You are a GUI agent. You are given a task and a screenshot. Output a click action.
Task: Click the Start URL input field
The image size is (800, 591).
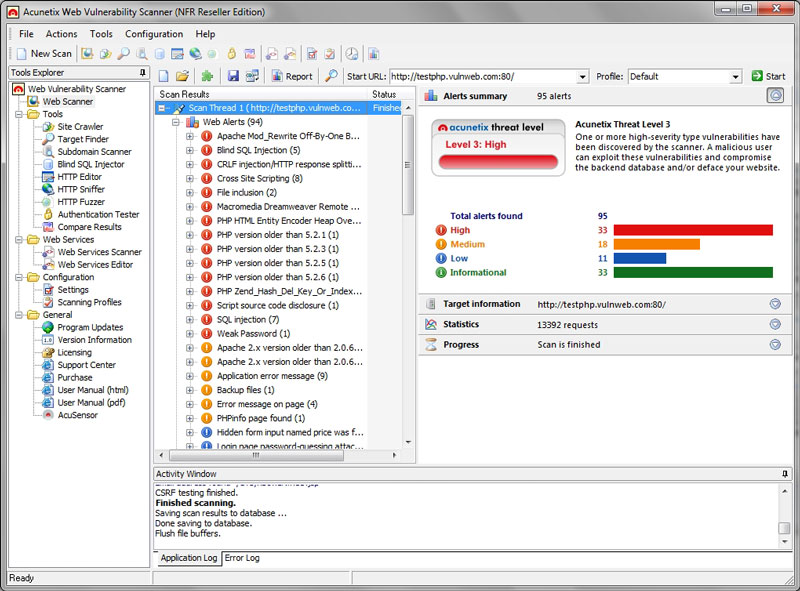482,76
